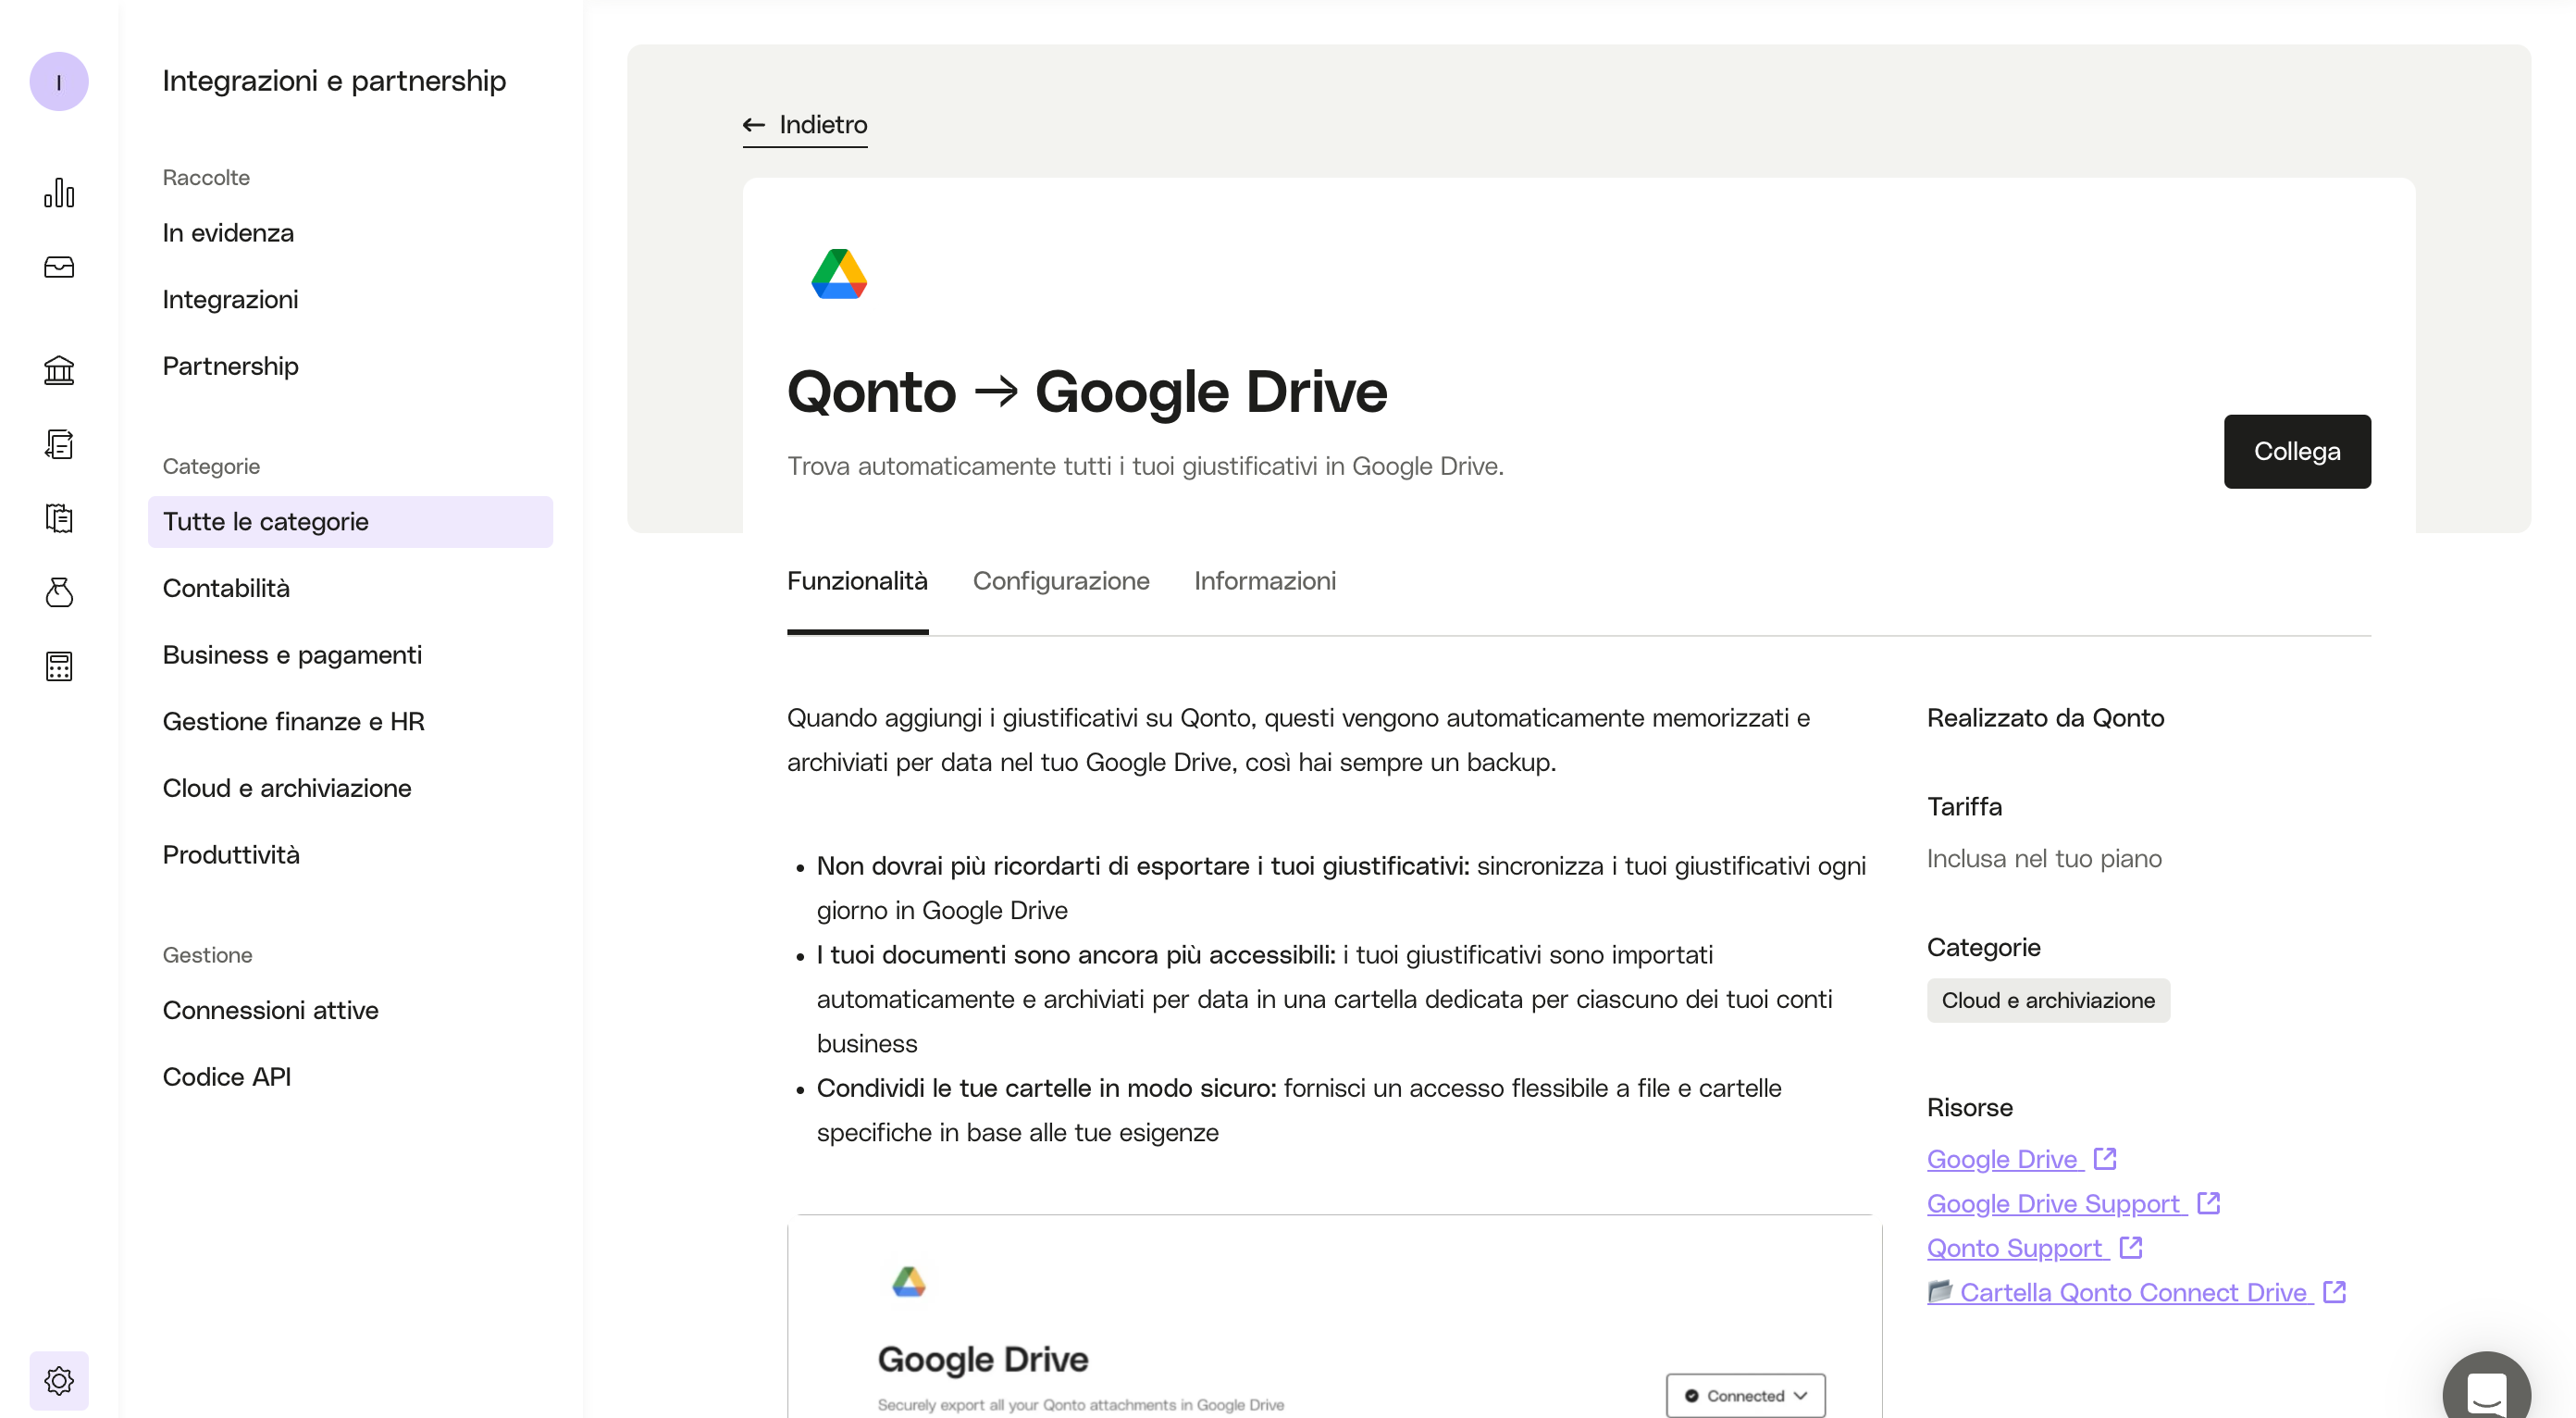Select Cloud e archiviazione in sidebar
Screen dimensions: 2576x1418
point(287,788)
